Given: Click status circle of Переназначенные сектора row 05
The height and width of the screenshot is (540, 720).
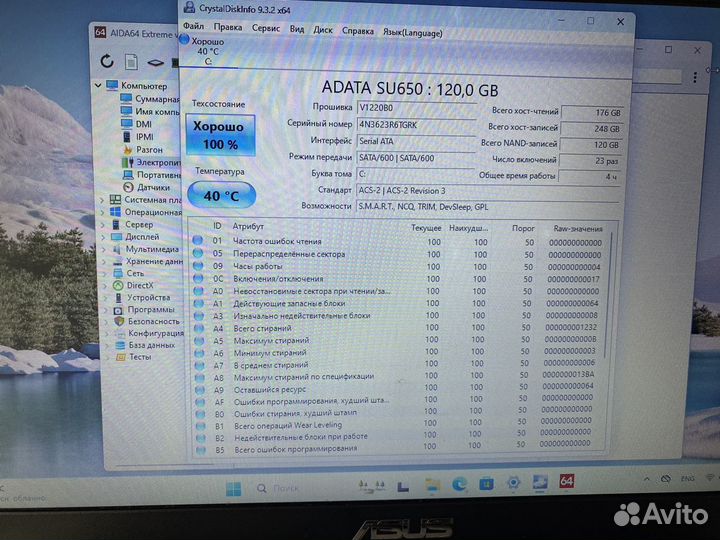Looking at the screenshot, I should pos(198,253).
